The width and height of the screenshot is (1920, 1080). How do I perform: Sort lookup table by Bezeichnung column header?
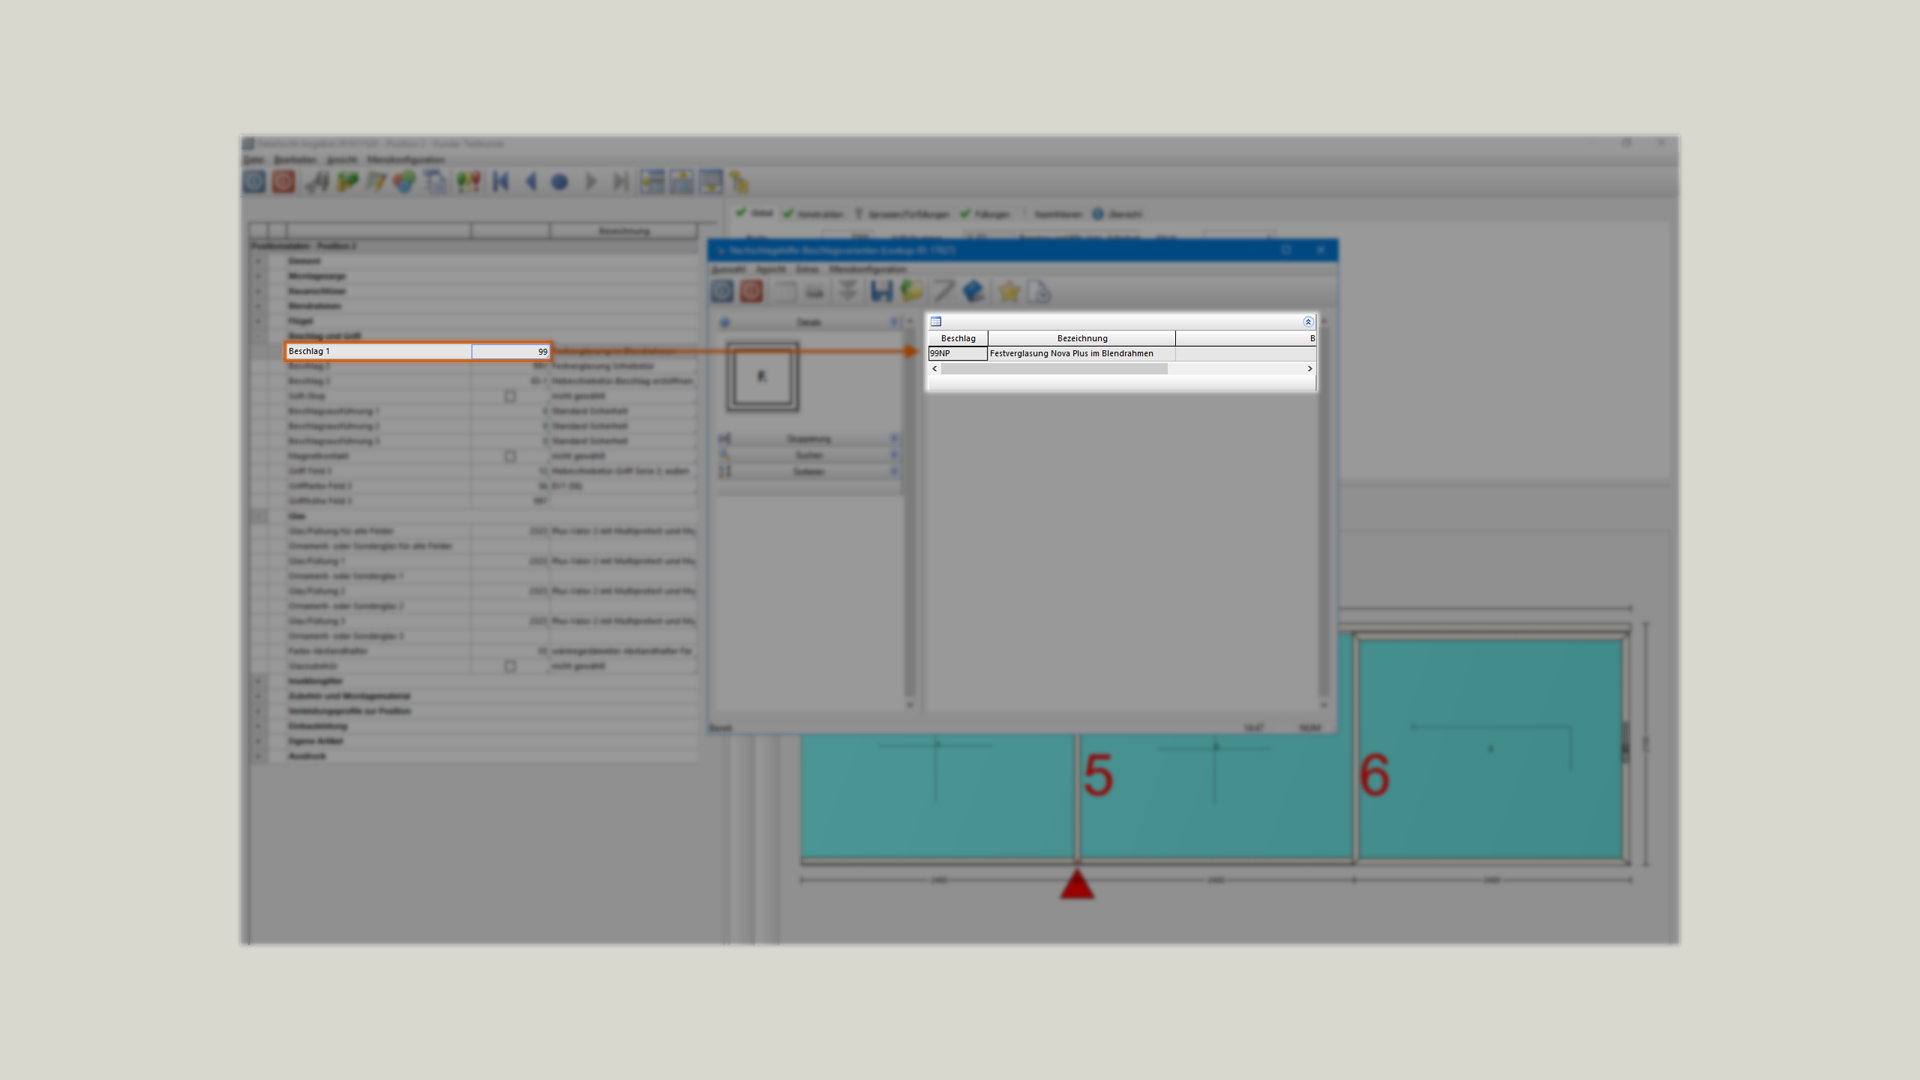pos(1081,338)
